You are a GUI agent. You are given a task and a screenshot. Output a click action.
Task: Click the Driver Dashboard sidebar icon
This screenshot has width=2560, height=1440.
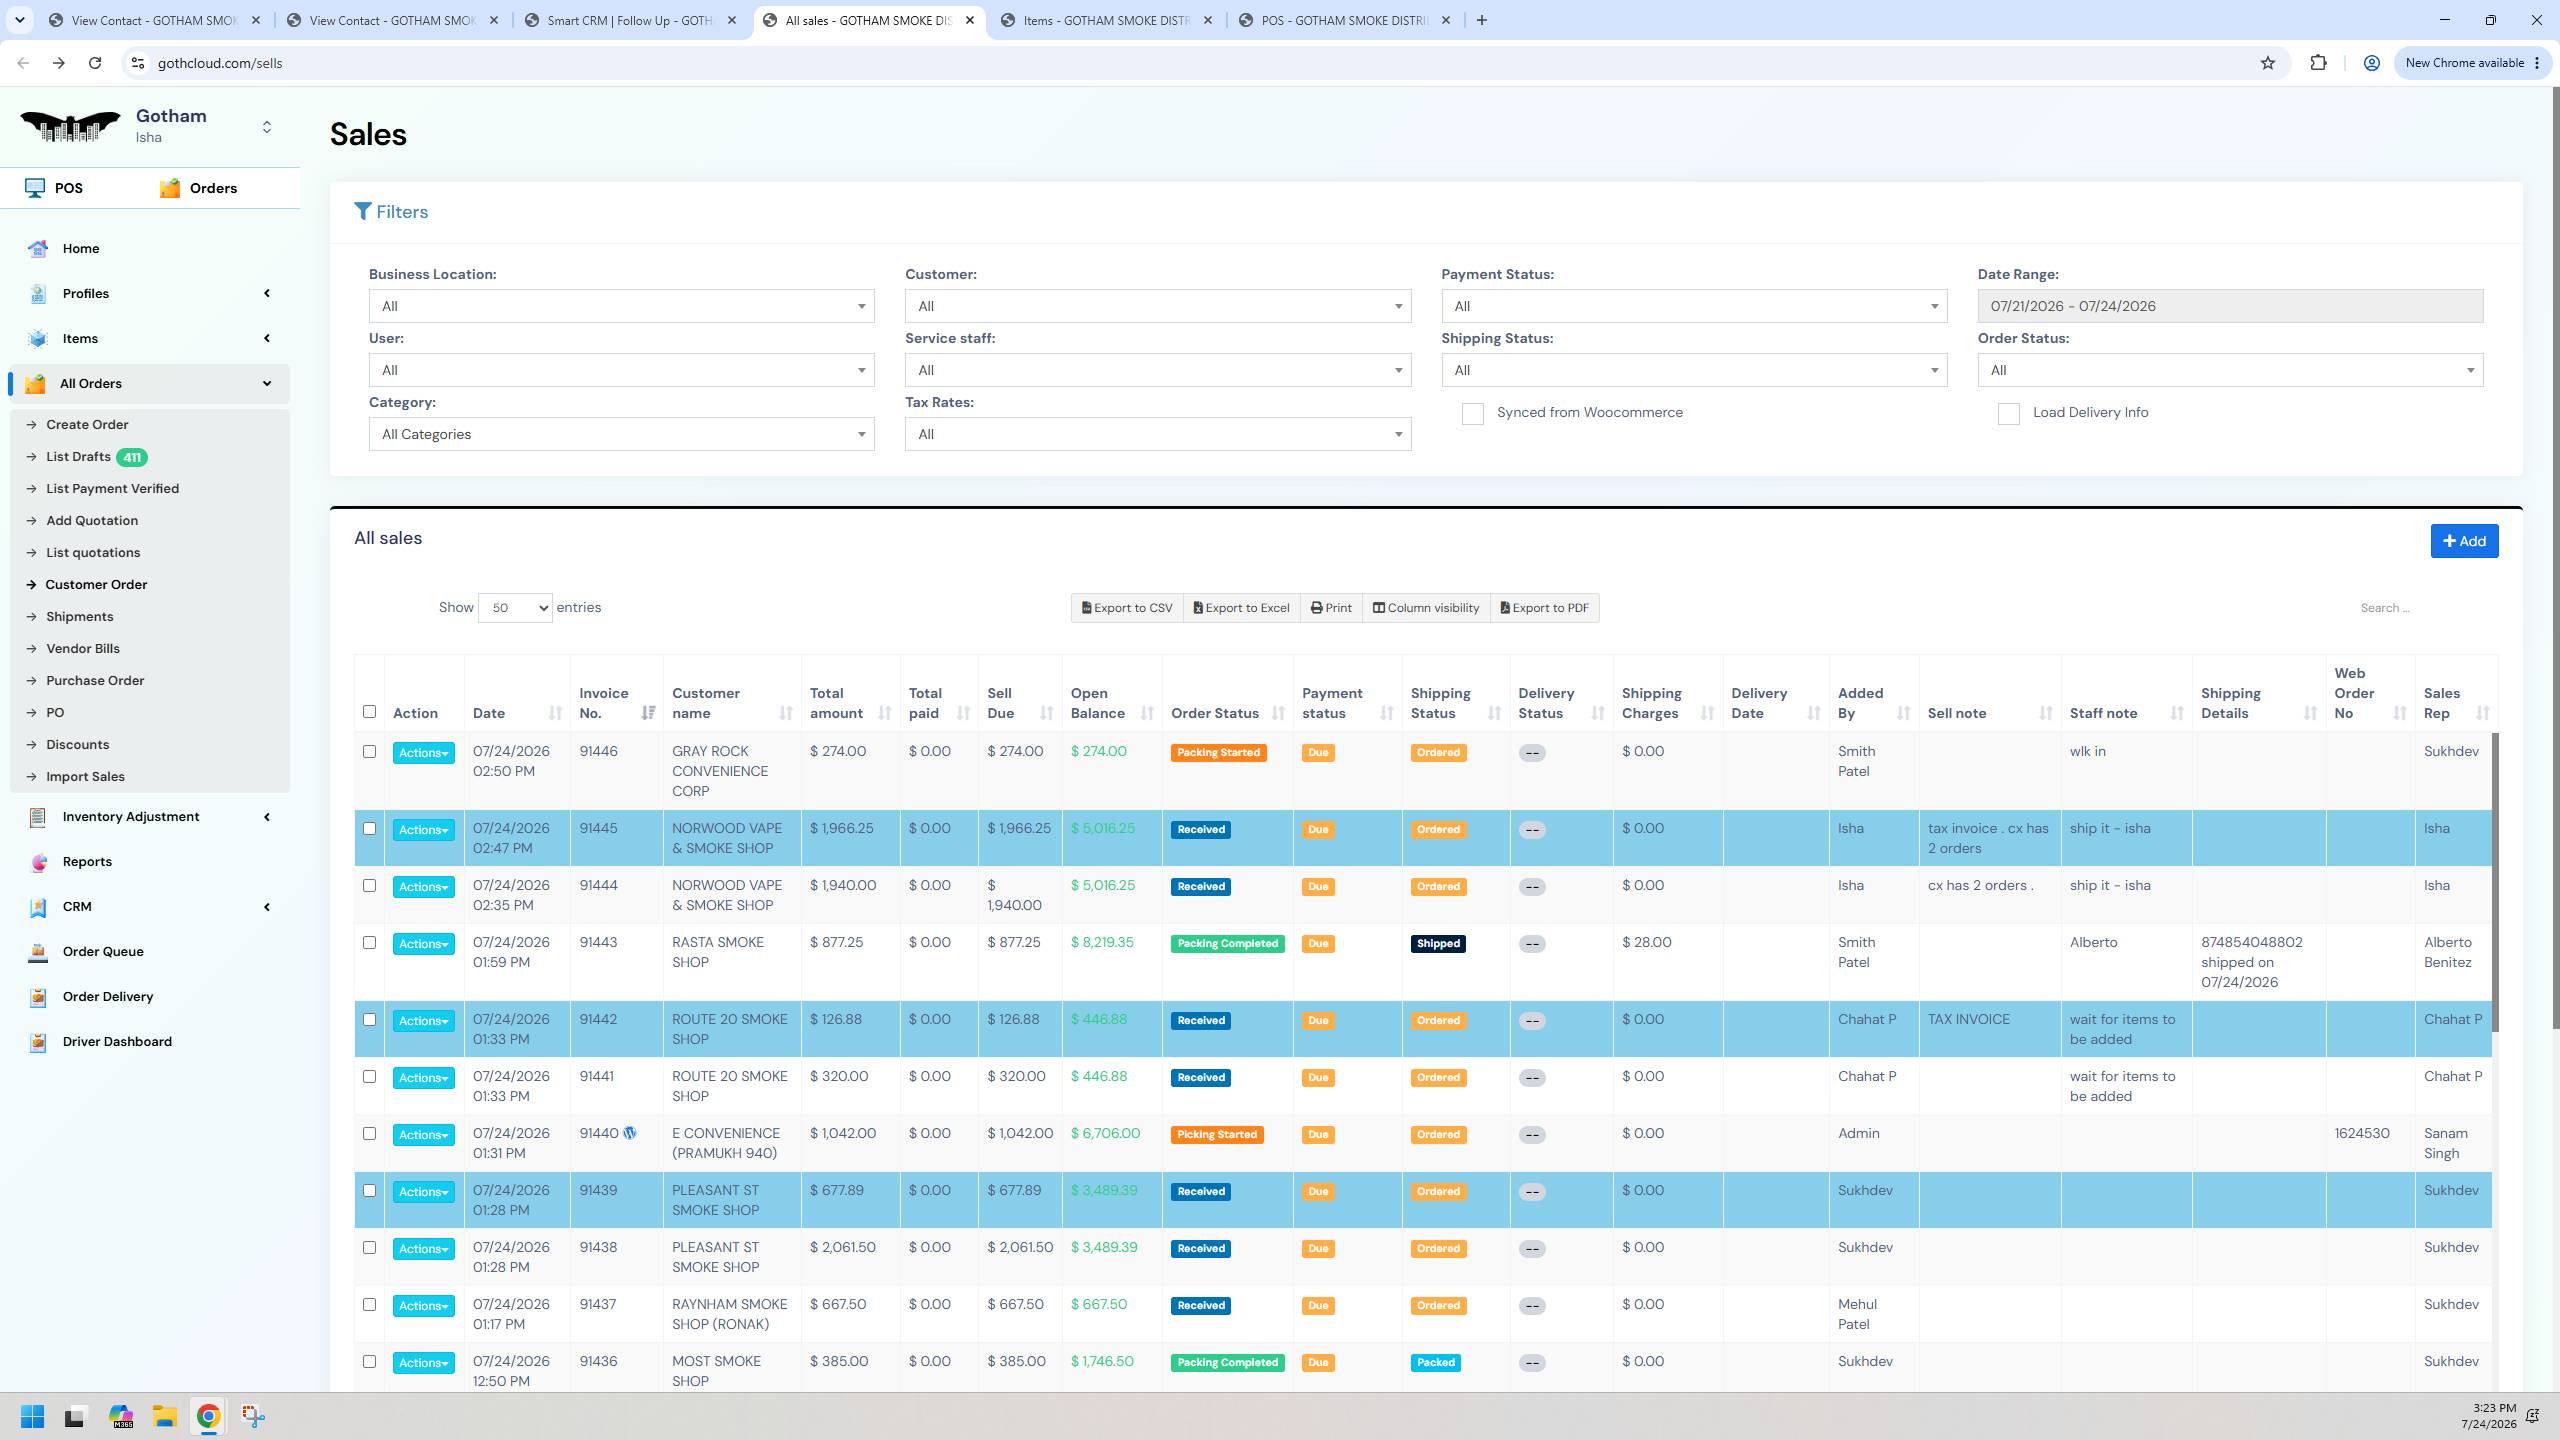pyautogui.click(x=38, y=1042)
